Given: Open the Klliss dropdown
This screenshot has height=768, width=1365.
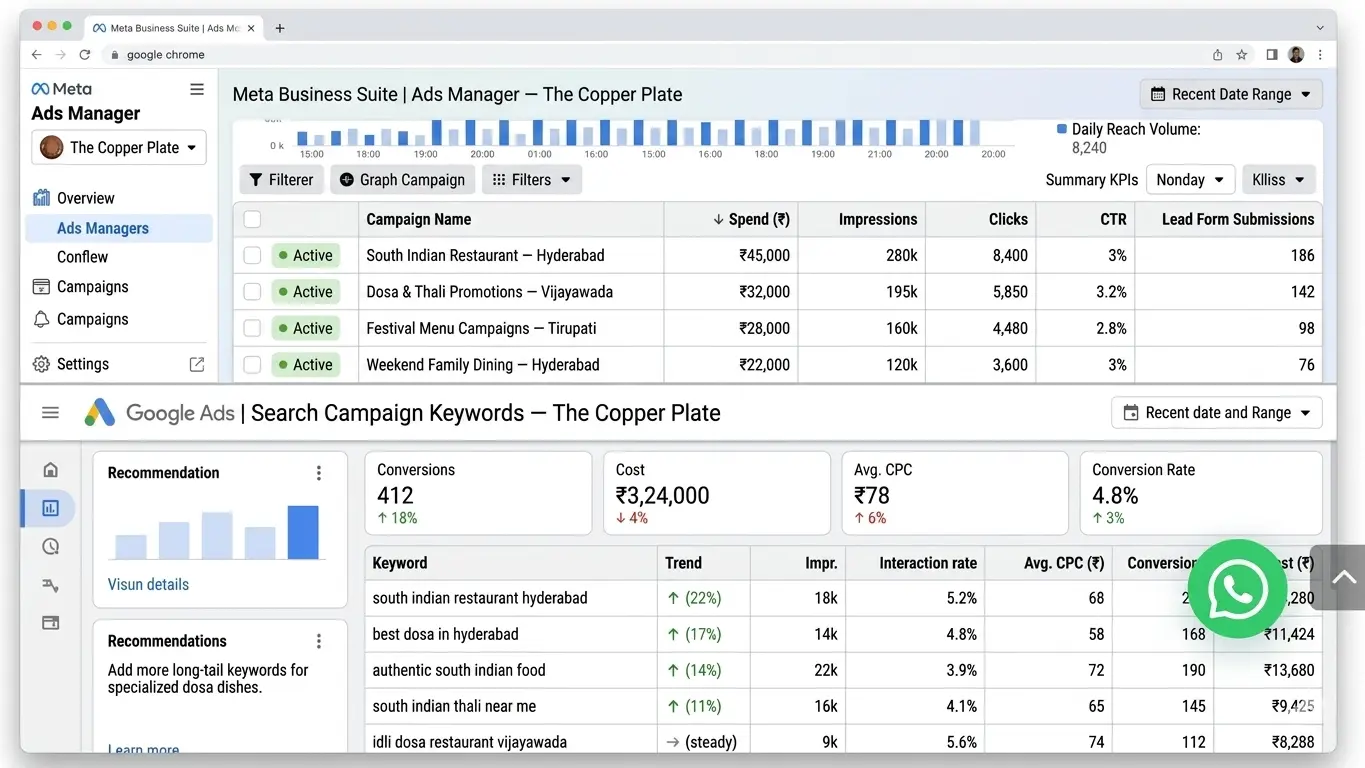Looking at the screenshot, I should tap(1278, 180).
